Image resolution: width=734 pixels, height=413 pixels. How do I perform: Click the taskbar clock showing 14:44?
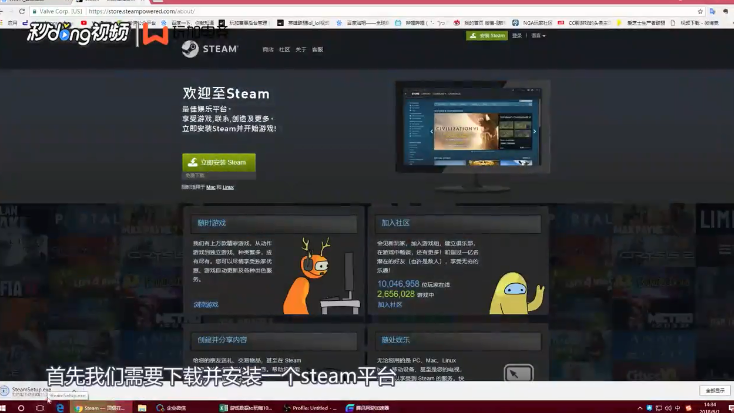(x=710, y=407)
